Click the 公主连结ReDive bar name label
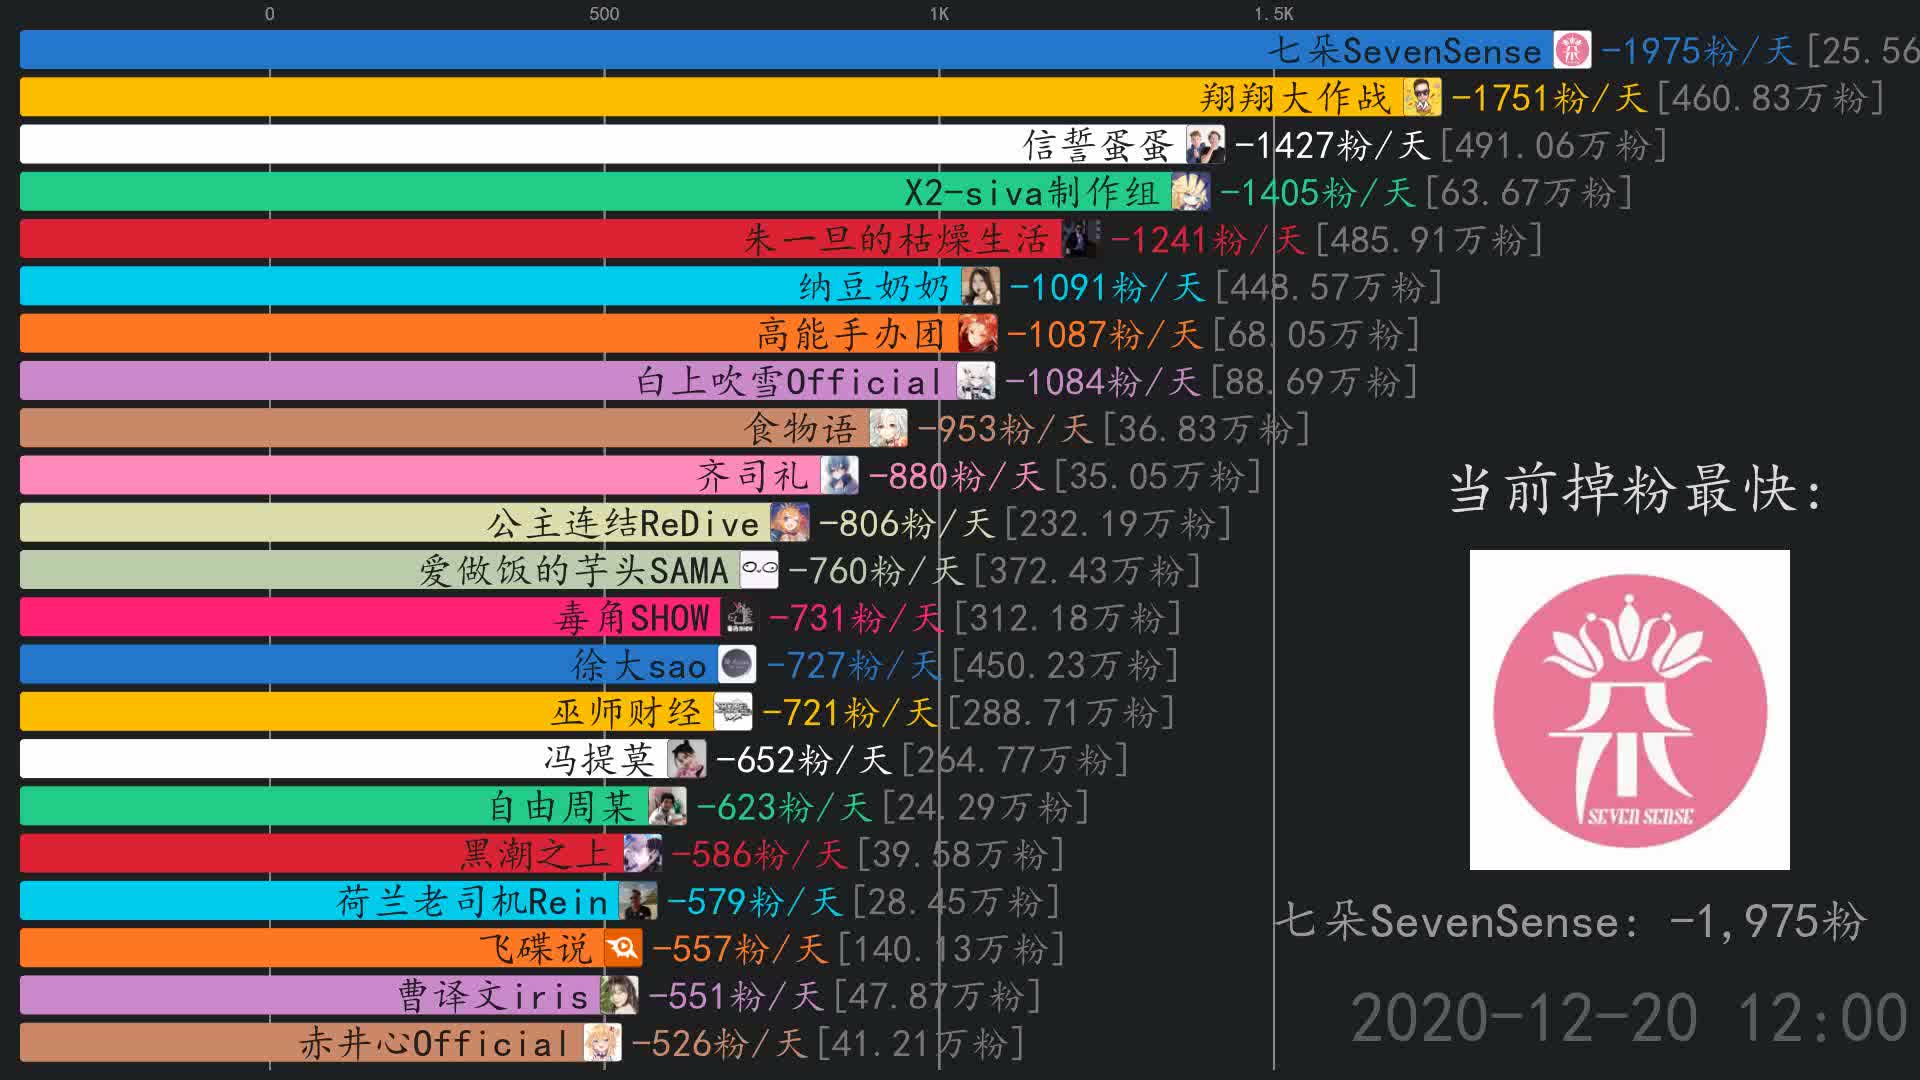This screenshot has width=1920, height=1080. [x=623, y=524]
